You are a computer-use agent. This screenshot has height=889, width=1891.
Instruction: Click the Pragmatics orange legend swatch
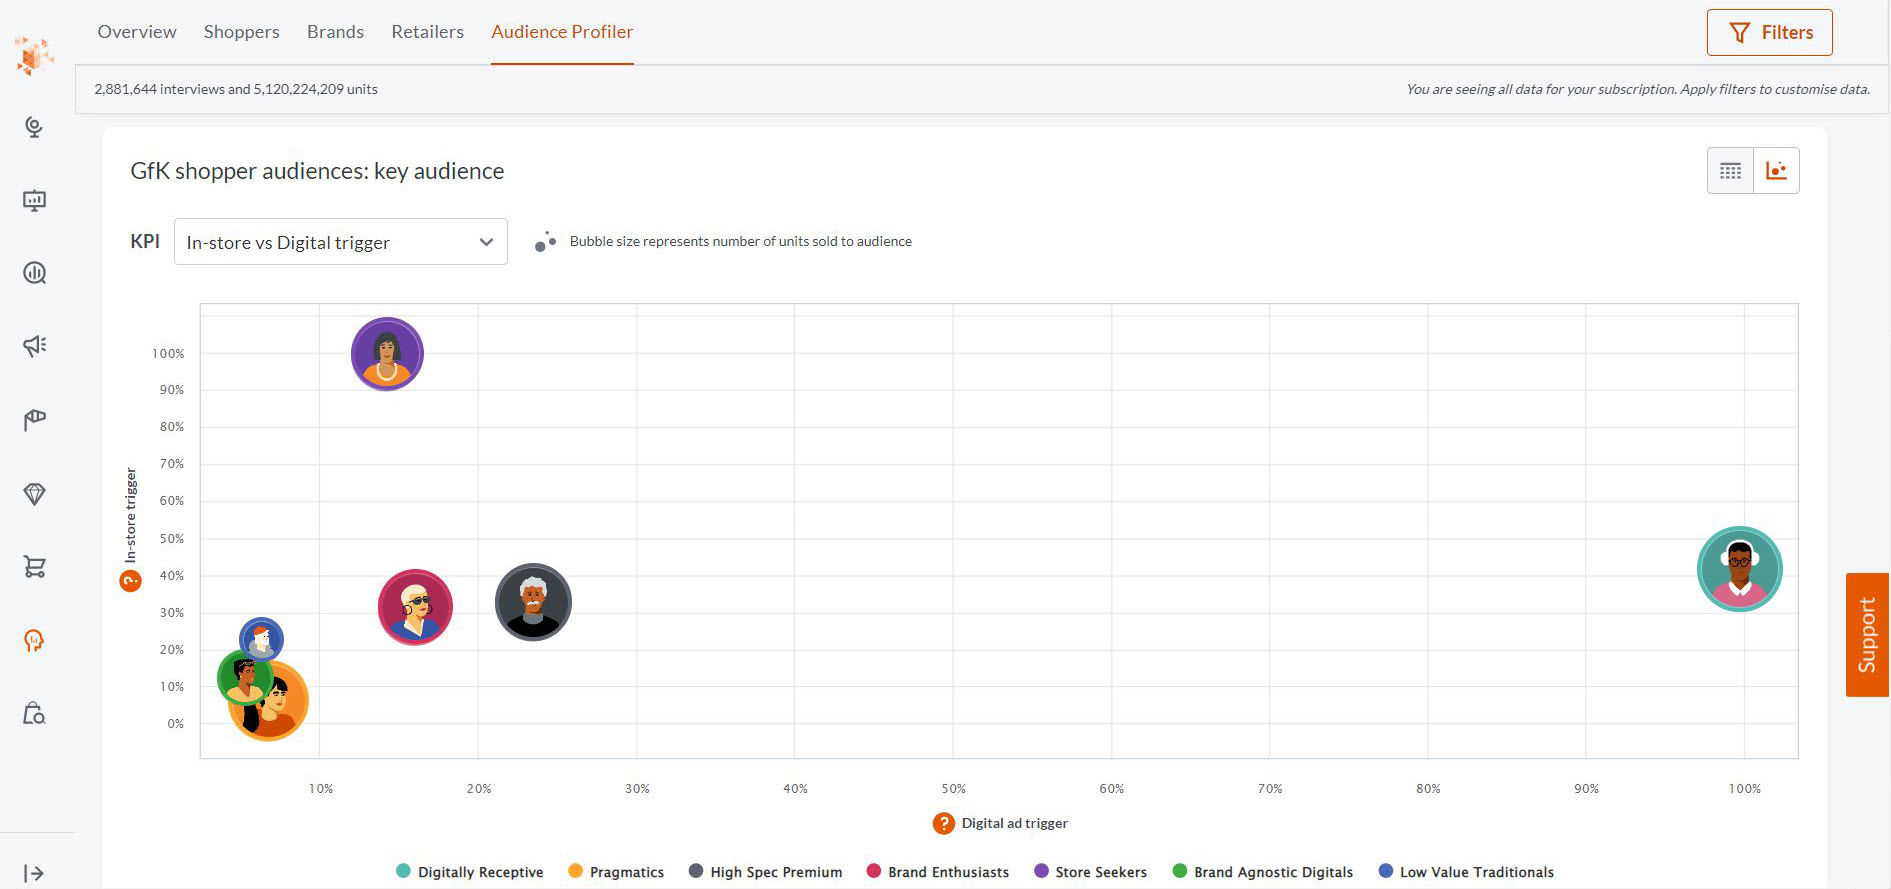pyautogui.click(x=575, y=871)
